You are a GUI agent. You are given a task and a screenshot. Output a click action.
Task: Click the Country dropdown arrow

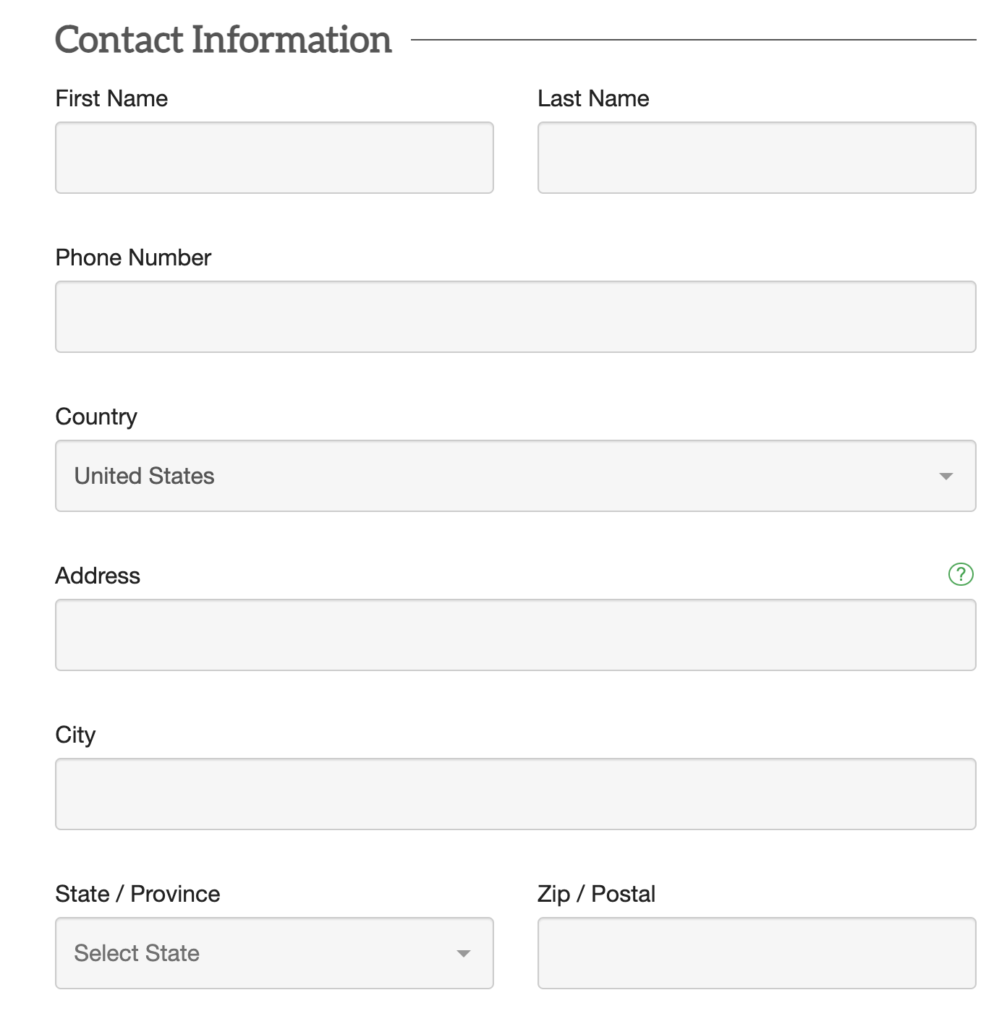(x=946, y=477)
